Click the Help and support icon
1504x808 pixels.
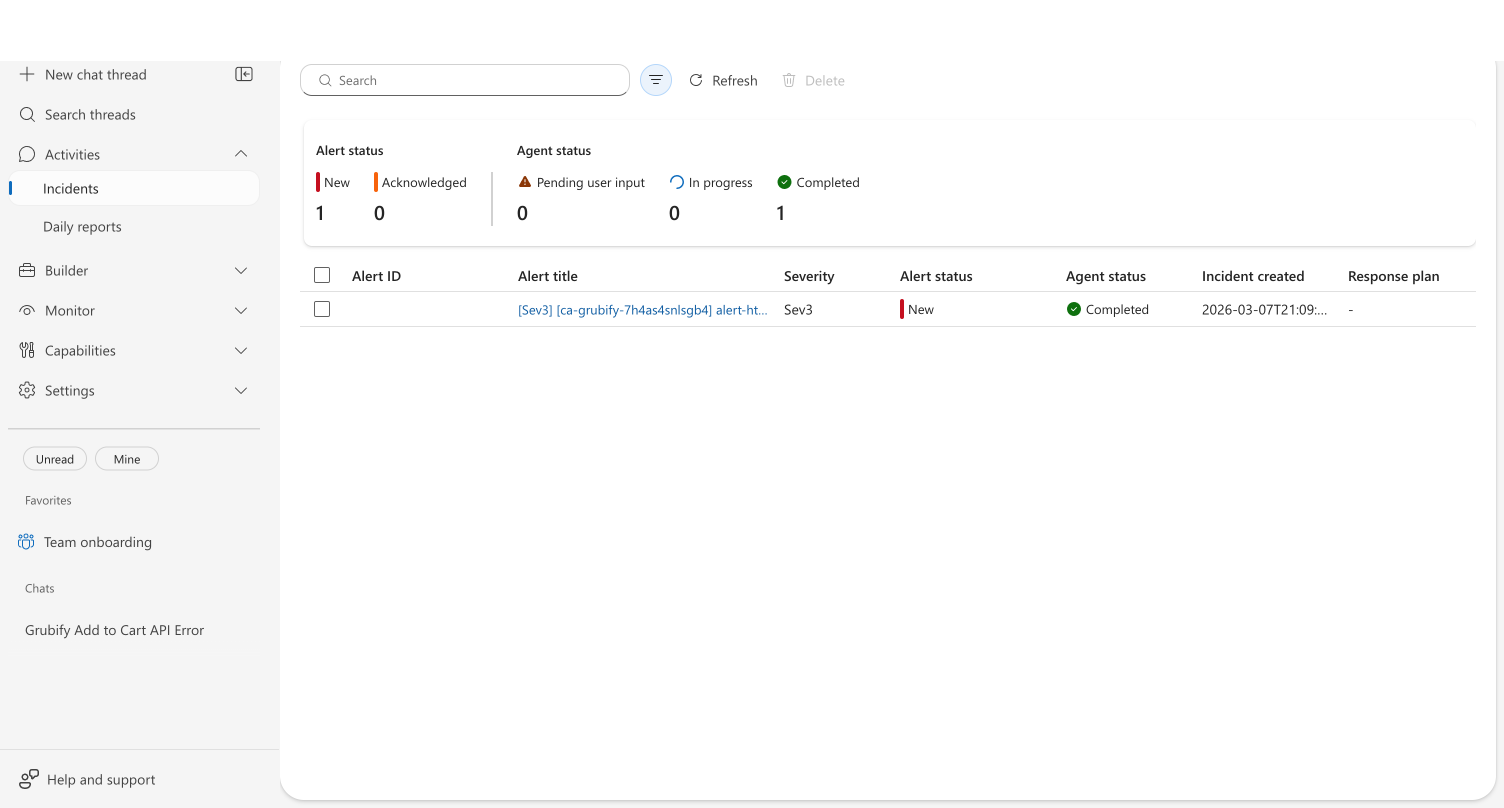[x=29, y=779]
